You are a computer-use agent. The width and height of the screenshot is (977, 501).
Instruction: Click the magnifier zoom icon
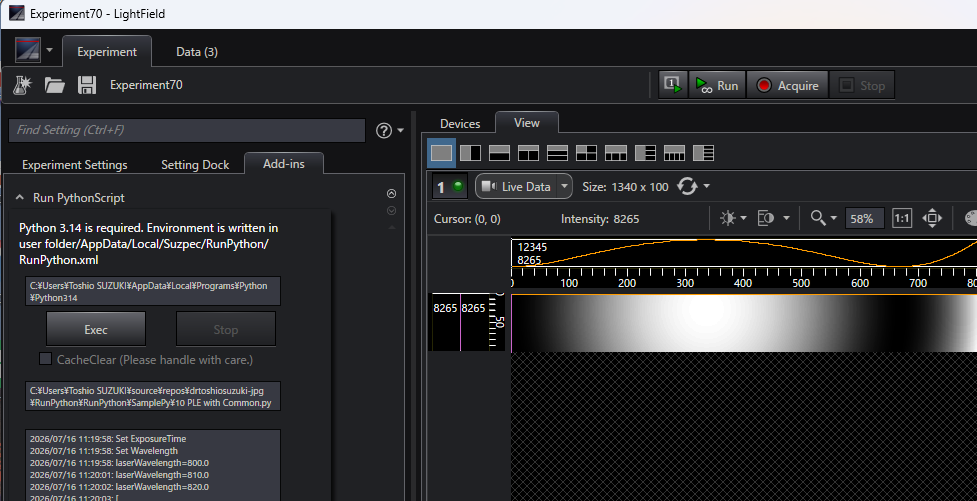(x=817, y=217)
